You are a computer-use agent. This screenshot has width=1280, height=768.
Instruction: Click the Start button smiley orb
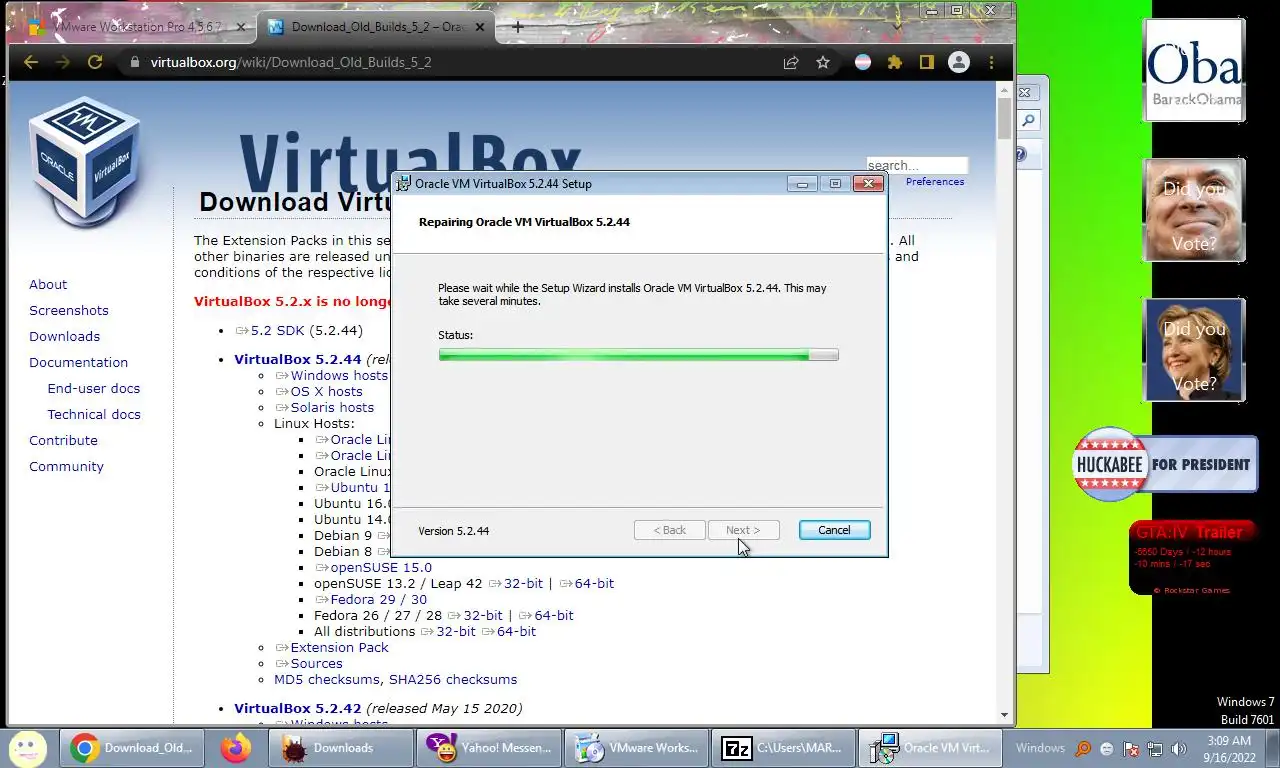click(x=27, y=747)
